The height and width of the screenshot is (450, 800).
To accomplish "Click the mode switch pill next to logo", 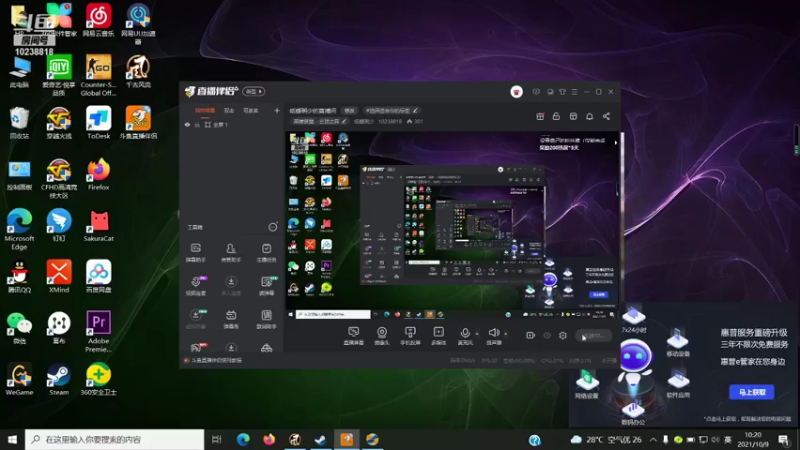I will coord(254,91).
